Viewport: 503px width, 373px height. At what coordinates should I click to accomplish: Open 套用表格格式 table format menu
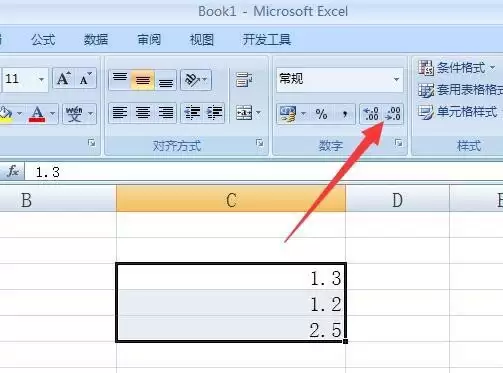click(x=460, y=90)
